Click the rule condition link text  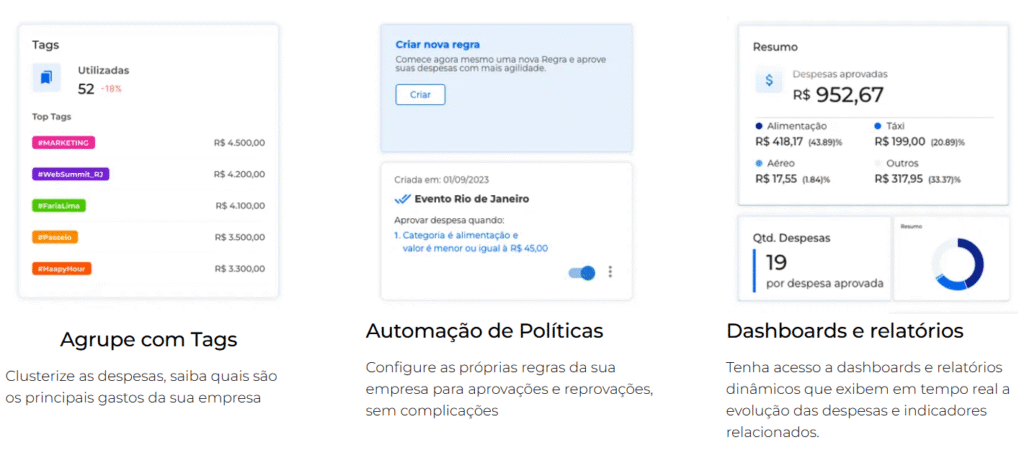click(470, 242)
